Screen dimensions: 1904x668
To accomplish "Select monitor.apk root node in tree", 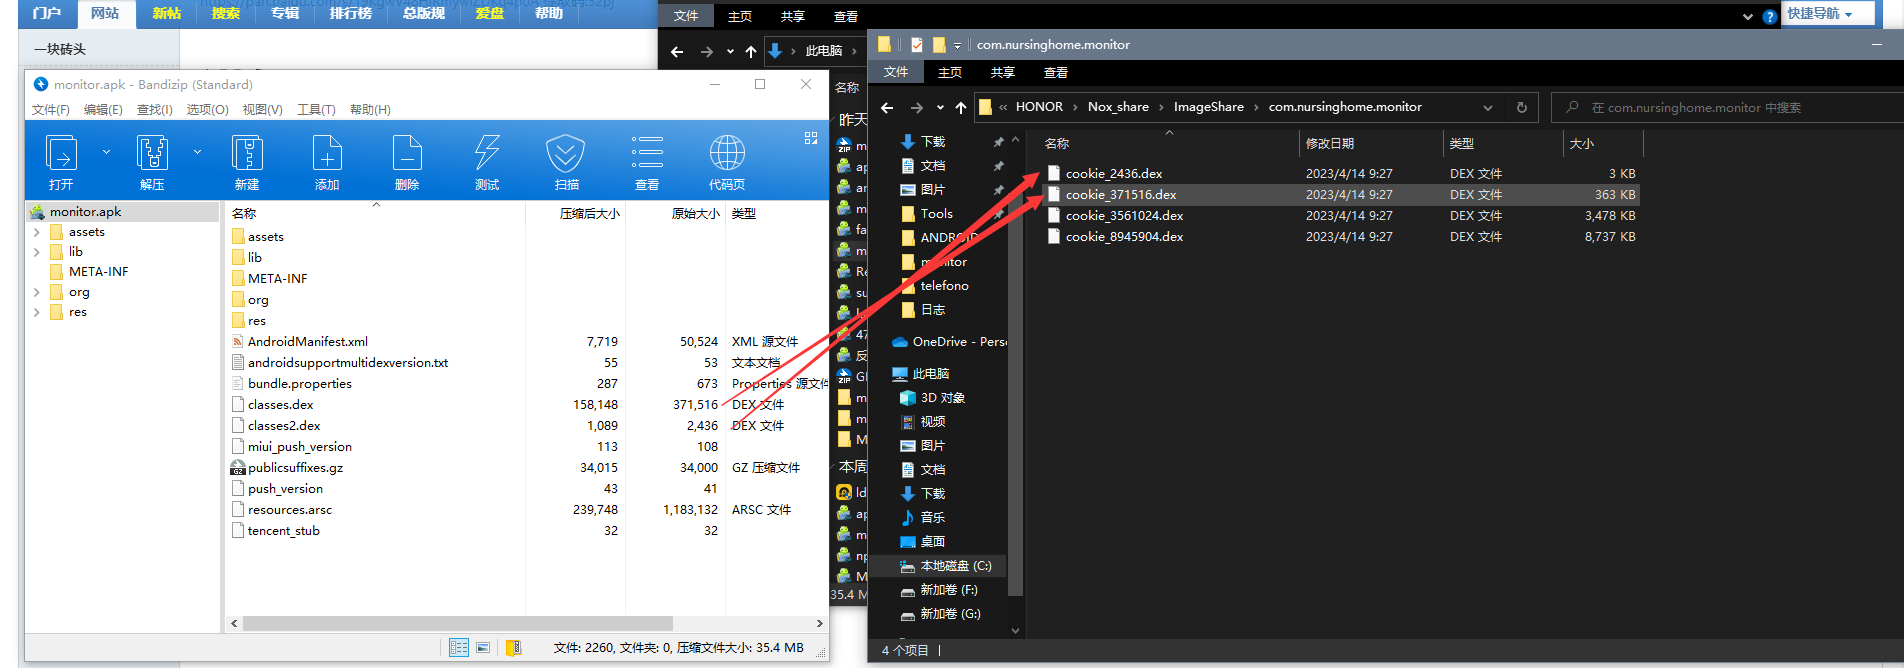I will (x=85, y=212).
